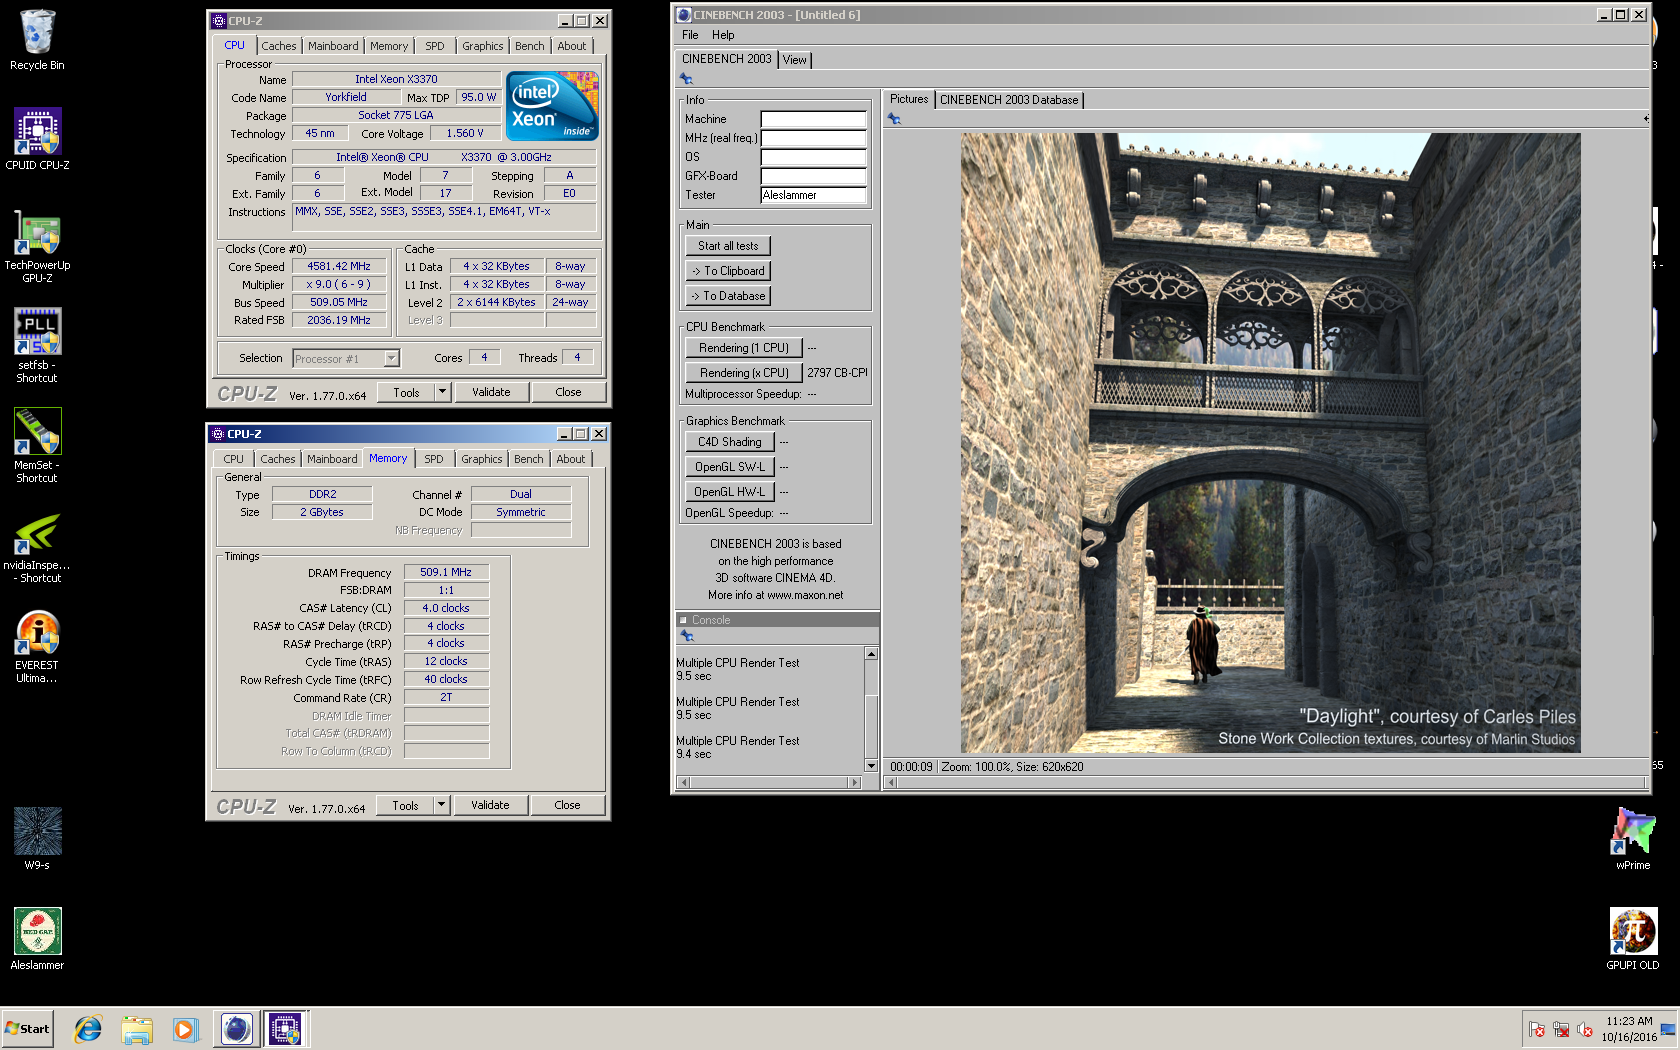Viewport: 1680px width, 1050px height.
Task: Click the Console panel pin icon
Action: point(686,636)
